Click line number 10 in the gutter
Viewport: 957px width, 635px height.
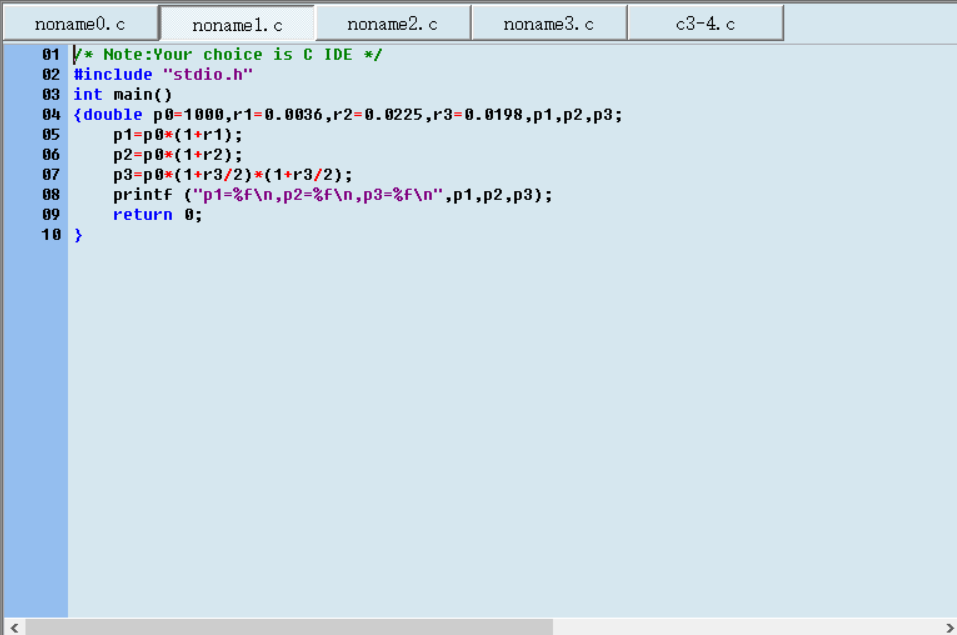point(51,235)
